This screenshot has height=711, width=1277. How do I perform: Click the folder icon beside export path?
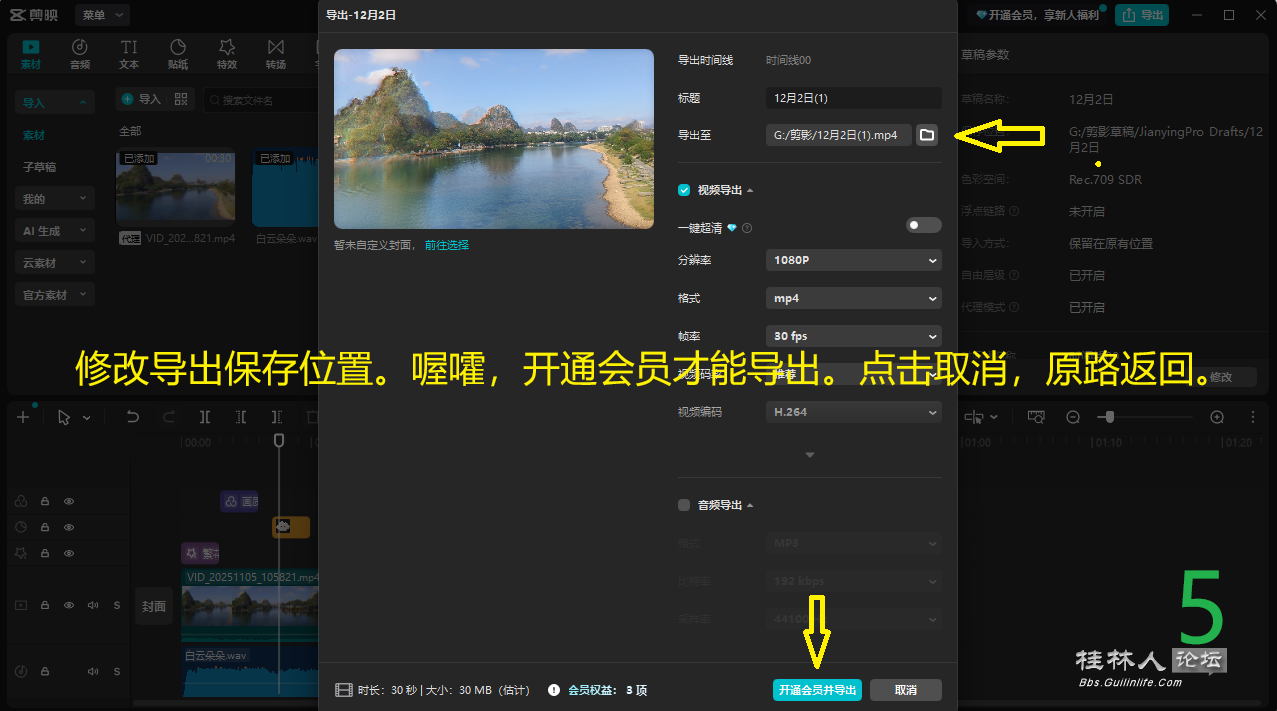927,135
